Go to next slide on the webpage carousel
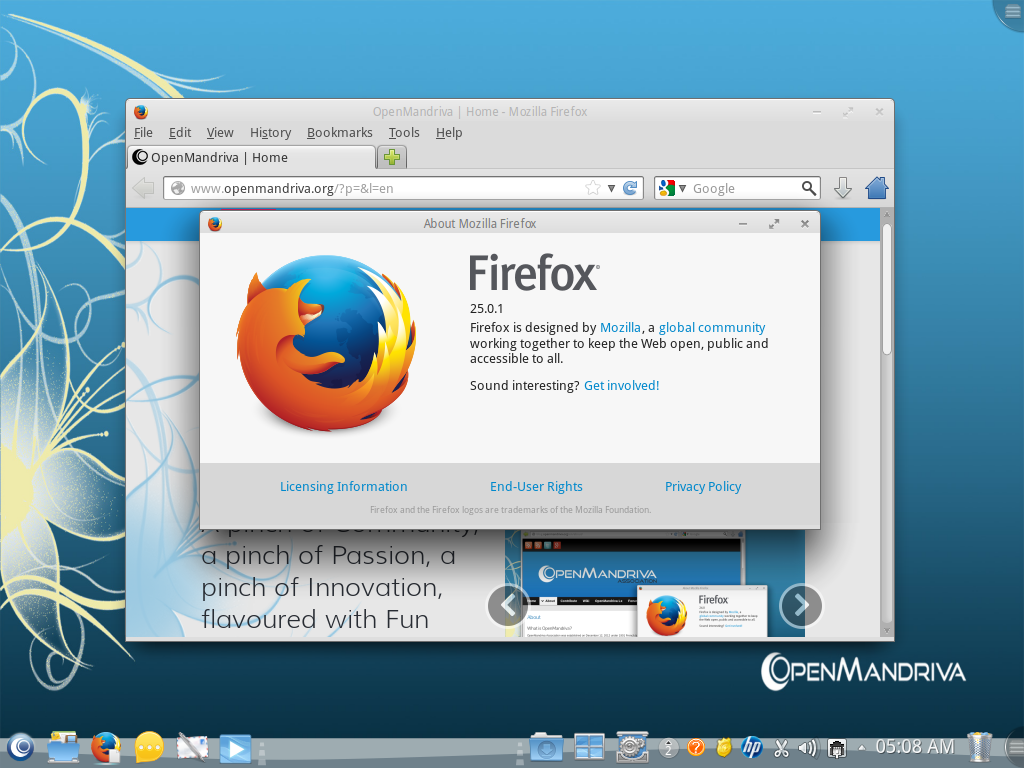The width and height of the screenshot is (1024, 768). coord(801,605)
